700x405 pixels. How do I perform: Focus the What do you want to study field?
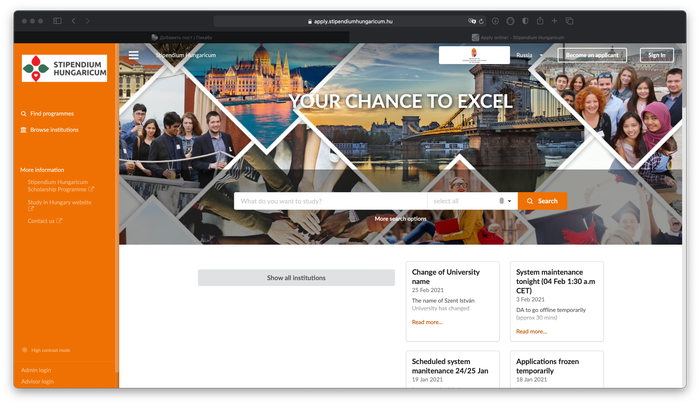(x=330, y=201)
